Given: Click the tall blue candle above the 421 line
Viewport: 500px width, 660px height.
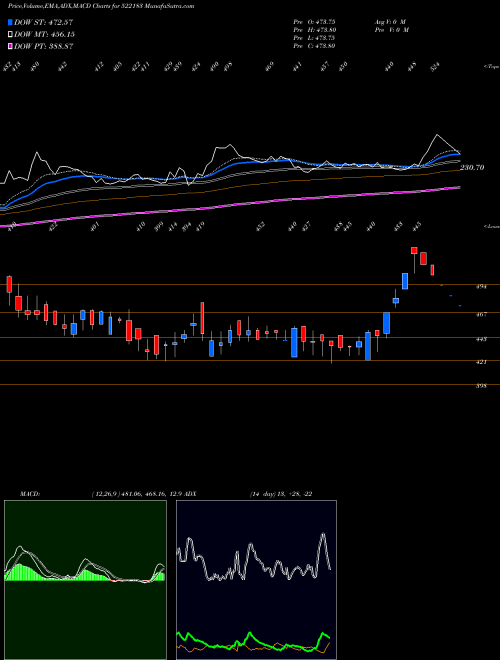Looking at the screenshot, I should pos(368,346).
